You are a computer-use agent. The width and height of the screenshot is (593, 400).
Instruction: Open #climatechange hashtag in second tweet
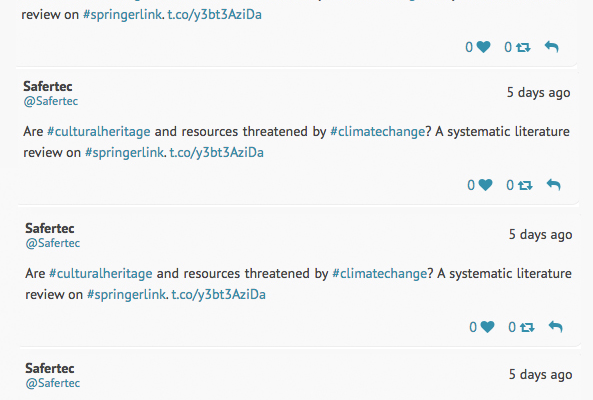click(377, 132)
